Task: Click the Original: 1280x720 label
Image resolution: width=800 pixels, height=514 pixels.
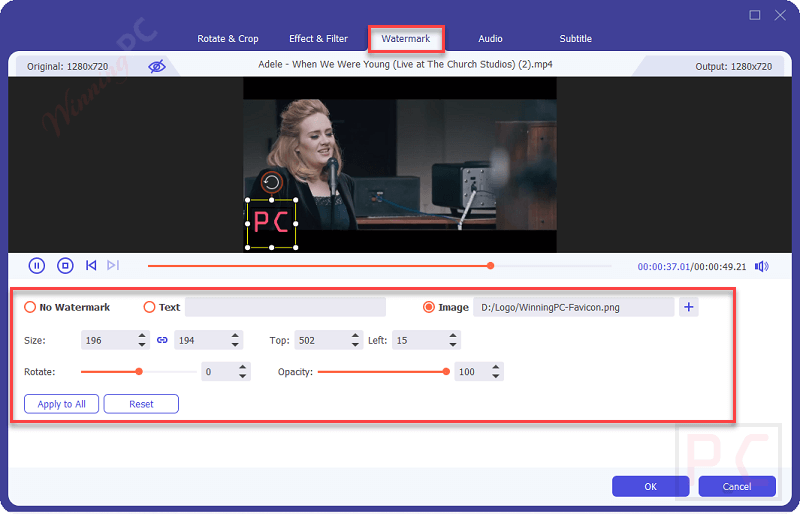Action: tap(67, 66)
